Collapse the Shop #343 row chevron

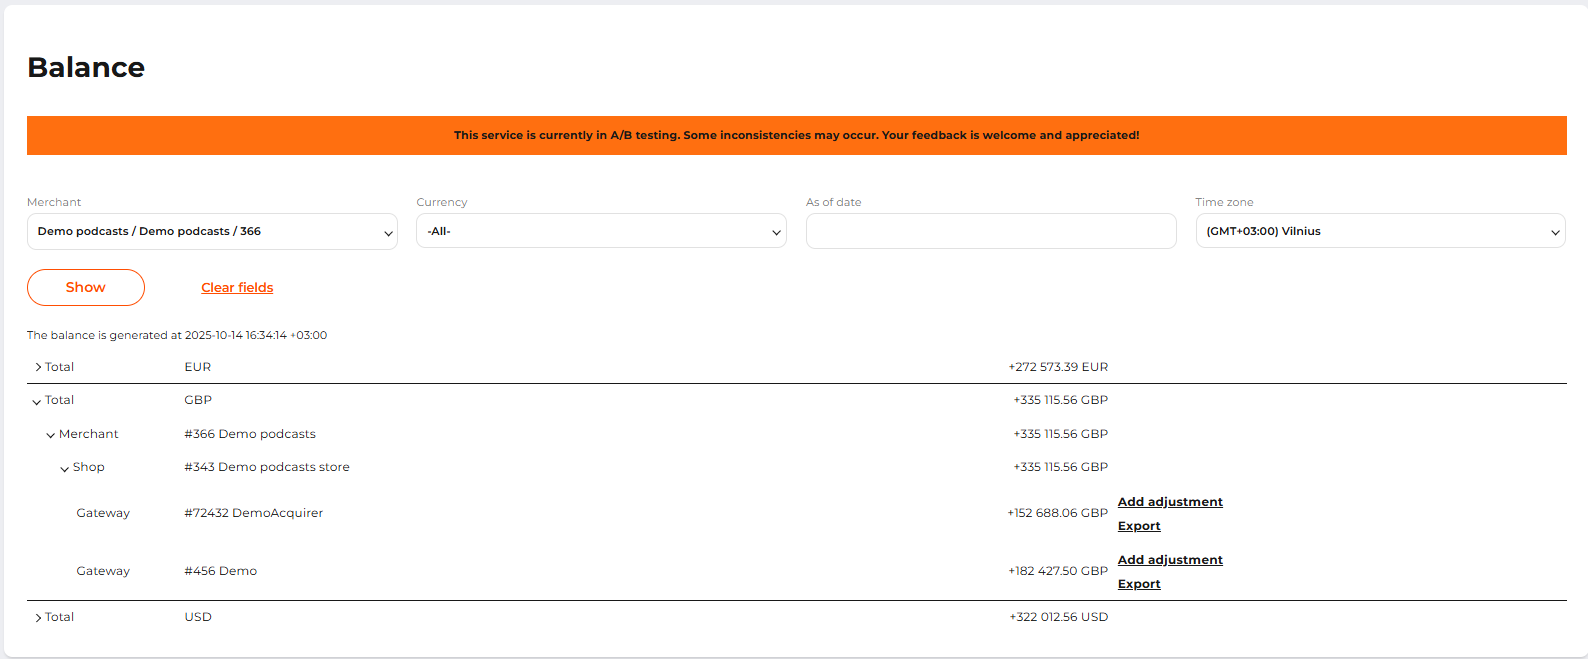[65, 468]
